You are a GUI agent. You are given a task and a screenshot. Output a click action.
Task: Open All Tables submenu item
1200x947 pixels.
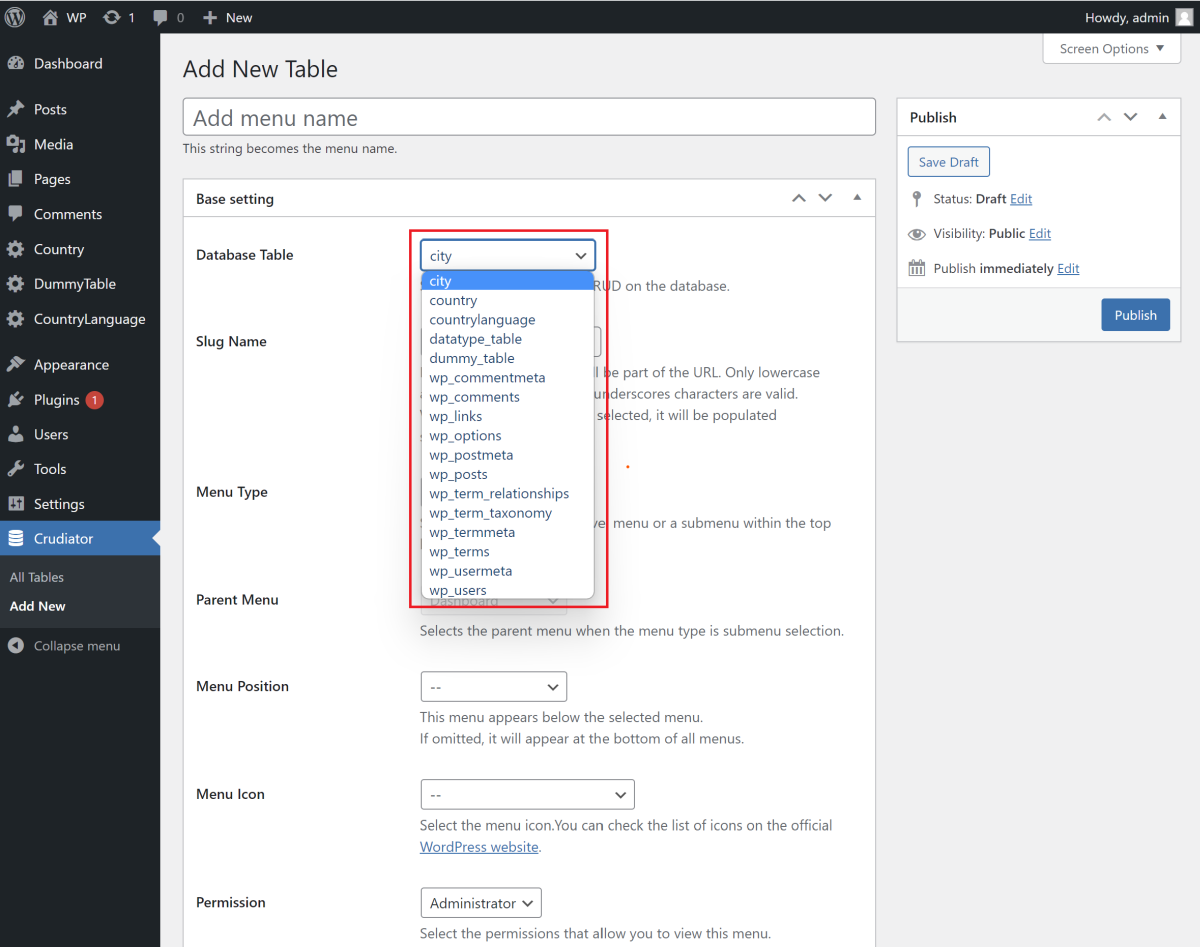click(x=37, y=577)
